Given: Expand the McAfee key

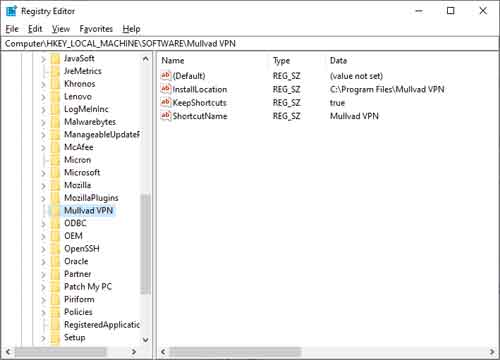Looking at the screenshot, I should 43,148.
